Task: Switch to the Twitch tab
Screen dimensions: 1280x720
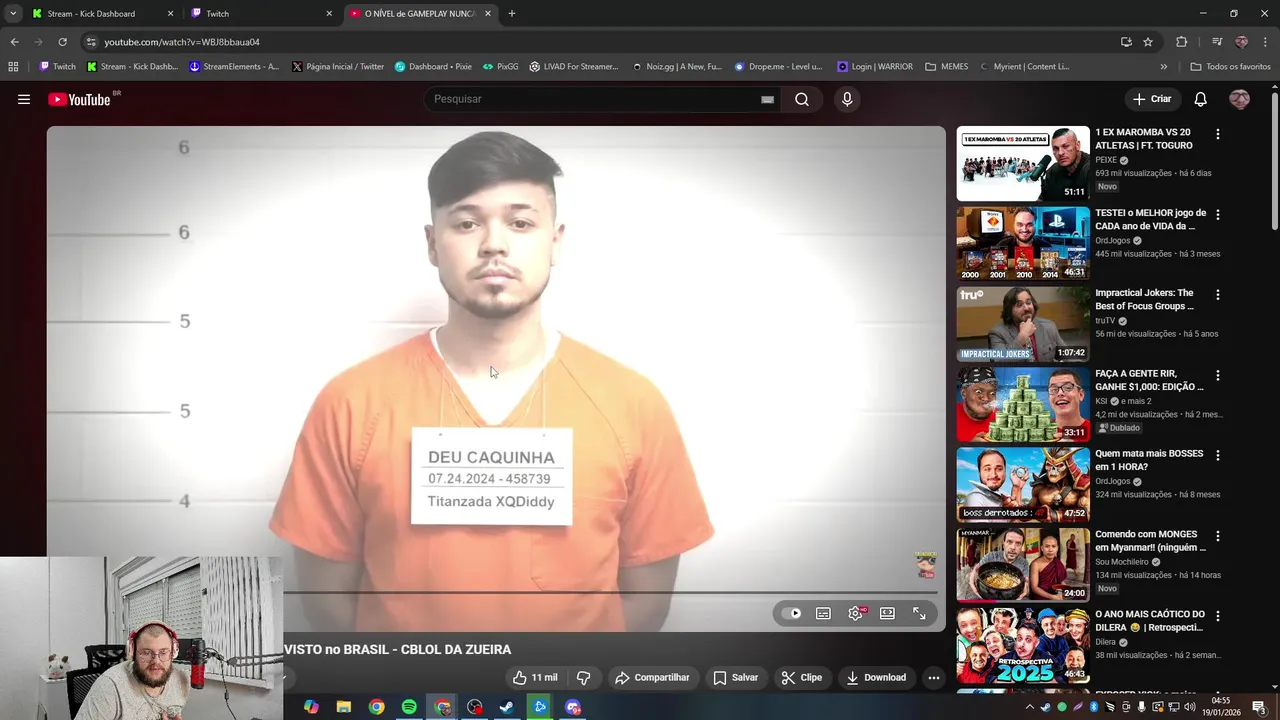Action: point(260,13)
